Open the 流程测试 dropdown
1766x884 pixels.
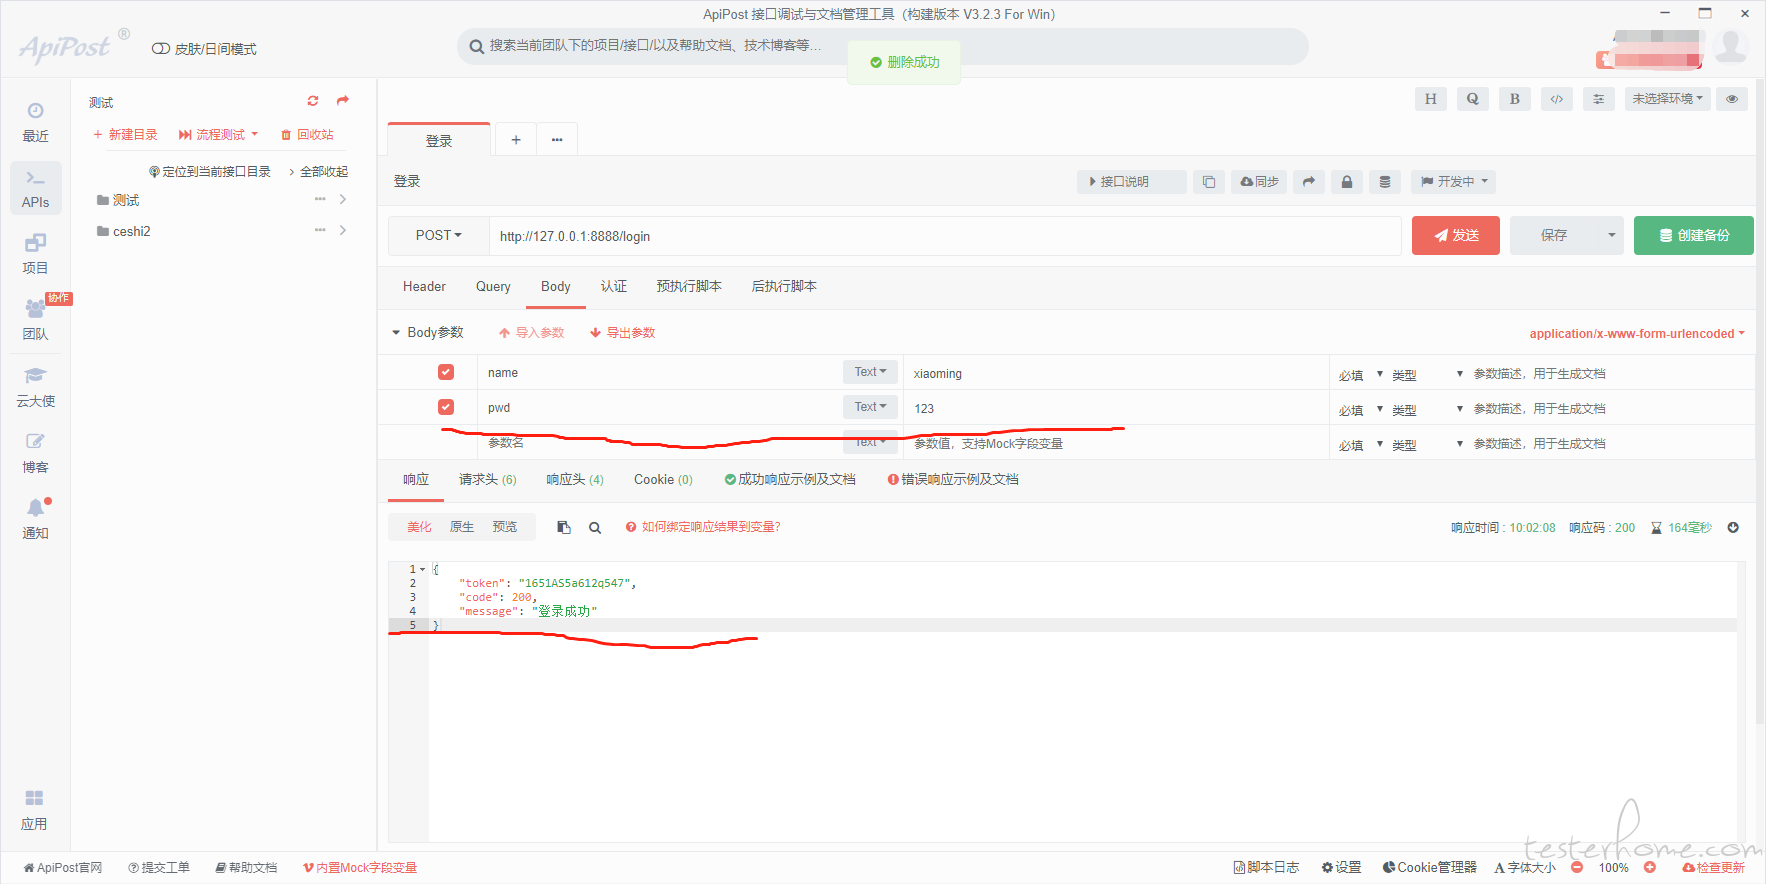[218, 135]
